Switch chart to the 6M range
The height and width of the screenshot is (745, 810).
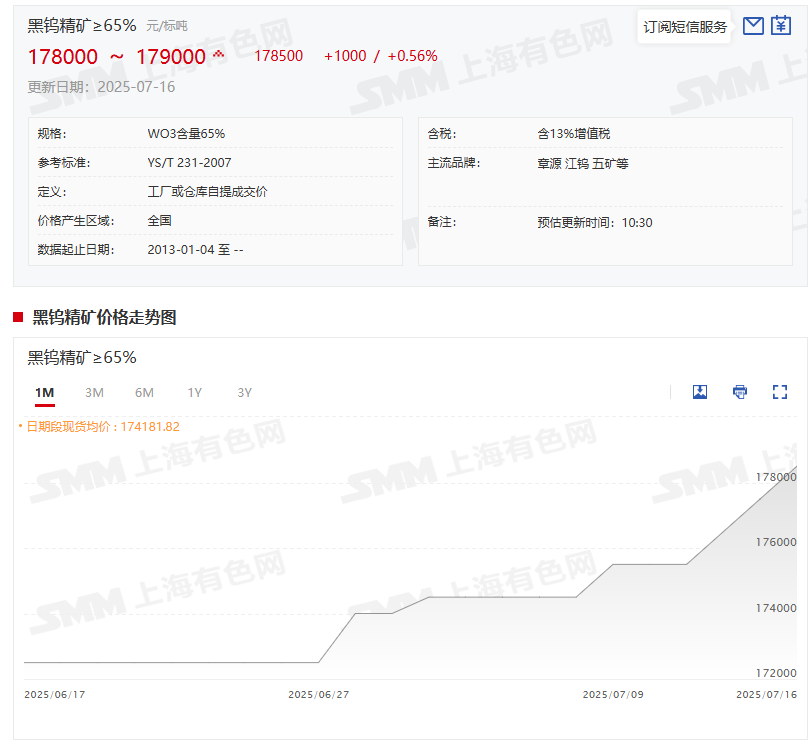click(144, 393)
